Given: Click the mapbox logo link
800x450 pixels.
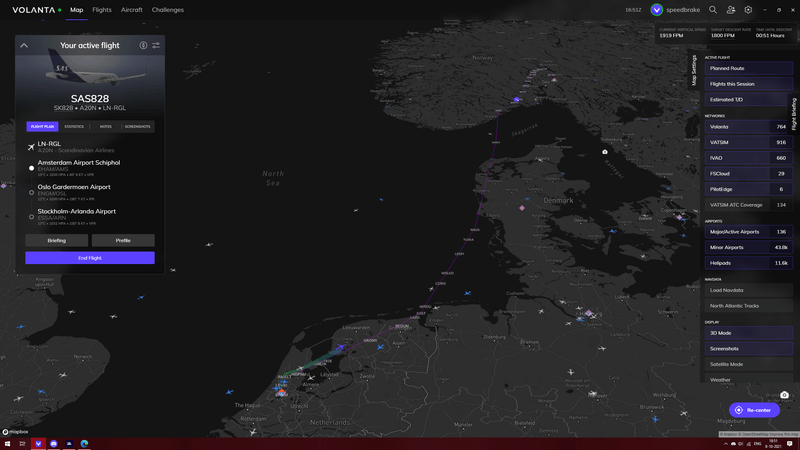Looking at the screenshot, I should pos(15,432).
